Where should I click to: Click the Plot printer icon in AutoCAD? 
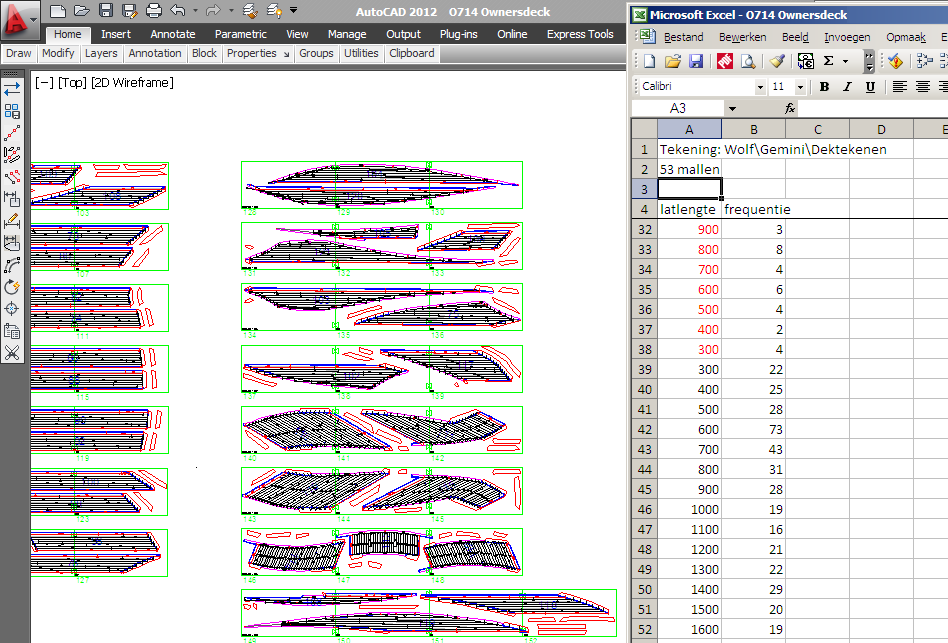click(153, 11)
